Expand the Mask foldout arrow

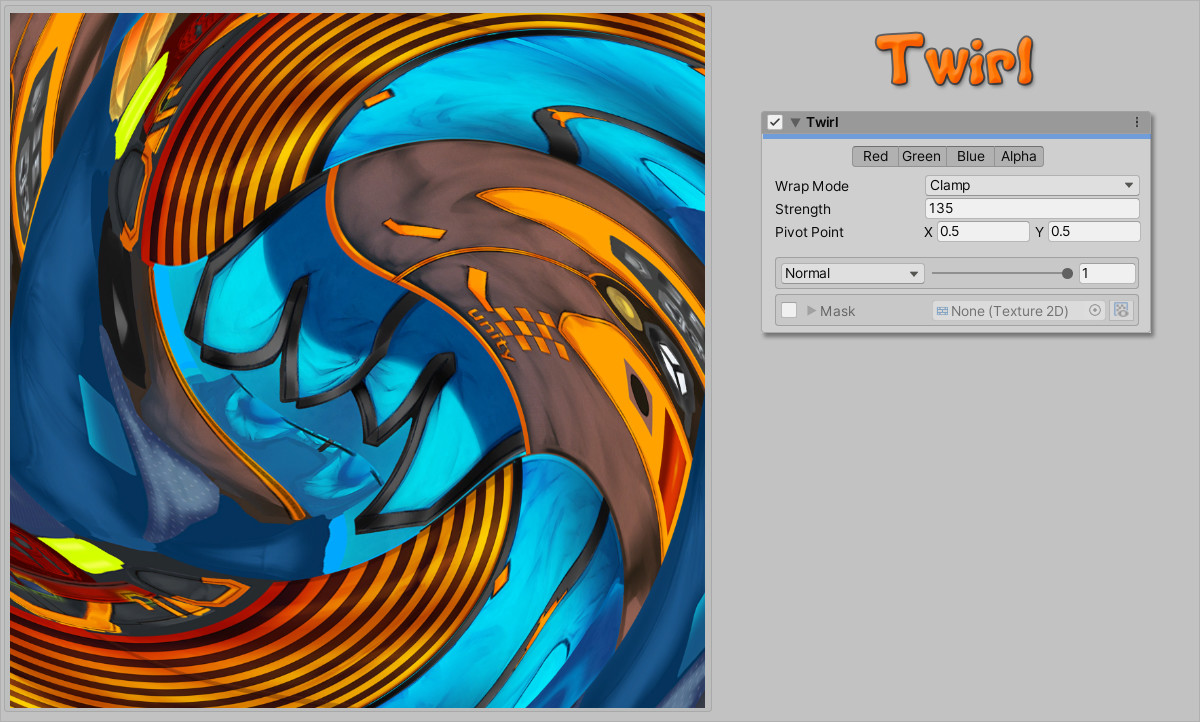[x=812, y=311]
